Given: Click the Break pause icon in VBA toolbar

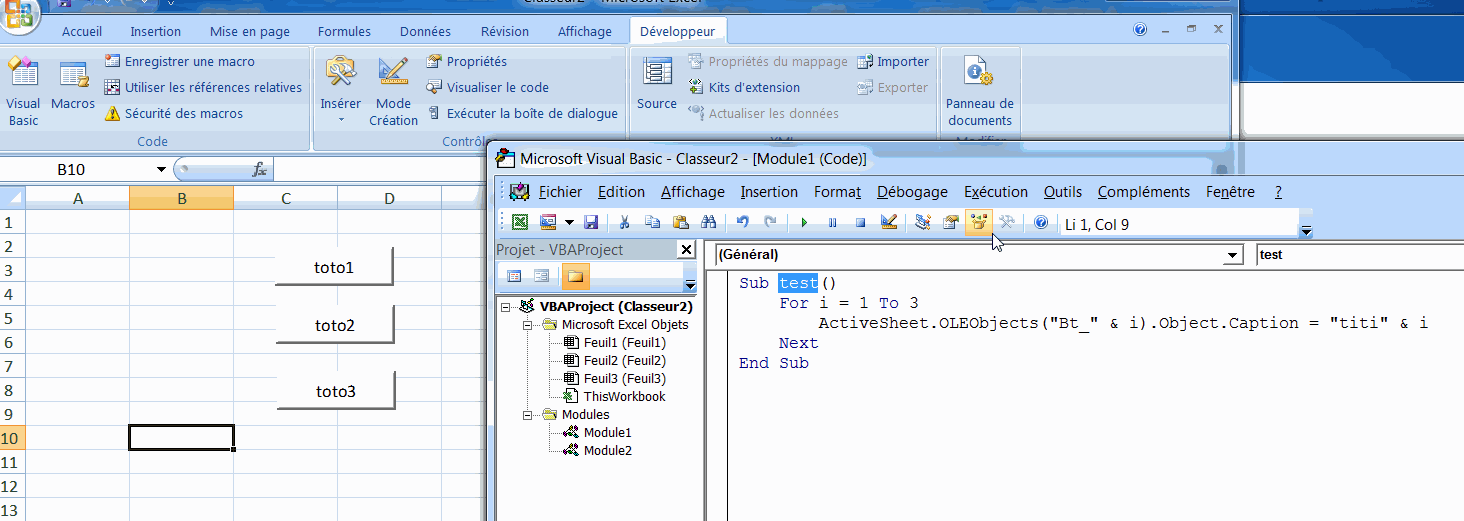Looking at the screenshot, I should pos(832,222).
